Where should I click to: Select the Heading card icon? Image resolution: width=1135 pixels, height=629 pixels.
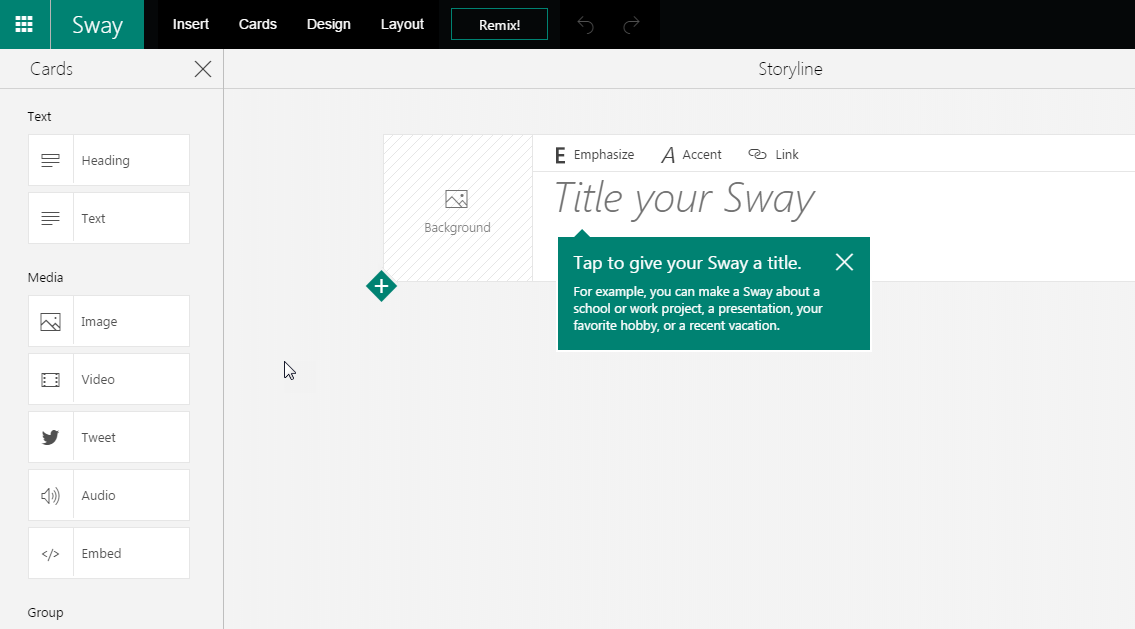coord(51,159)
